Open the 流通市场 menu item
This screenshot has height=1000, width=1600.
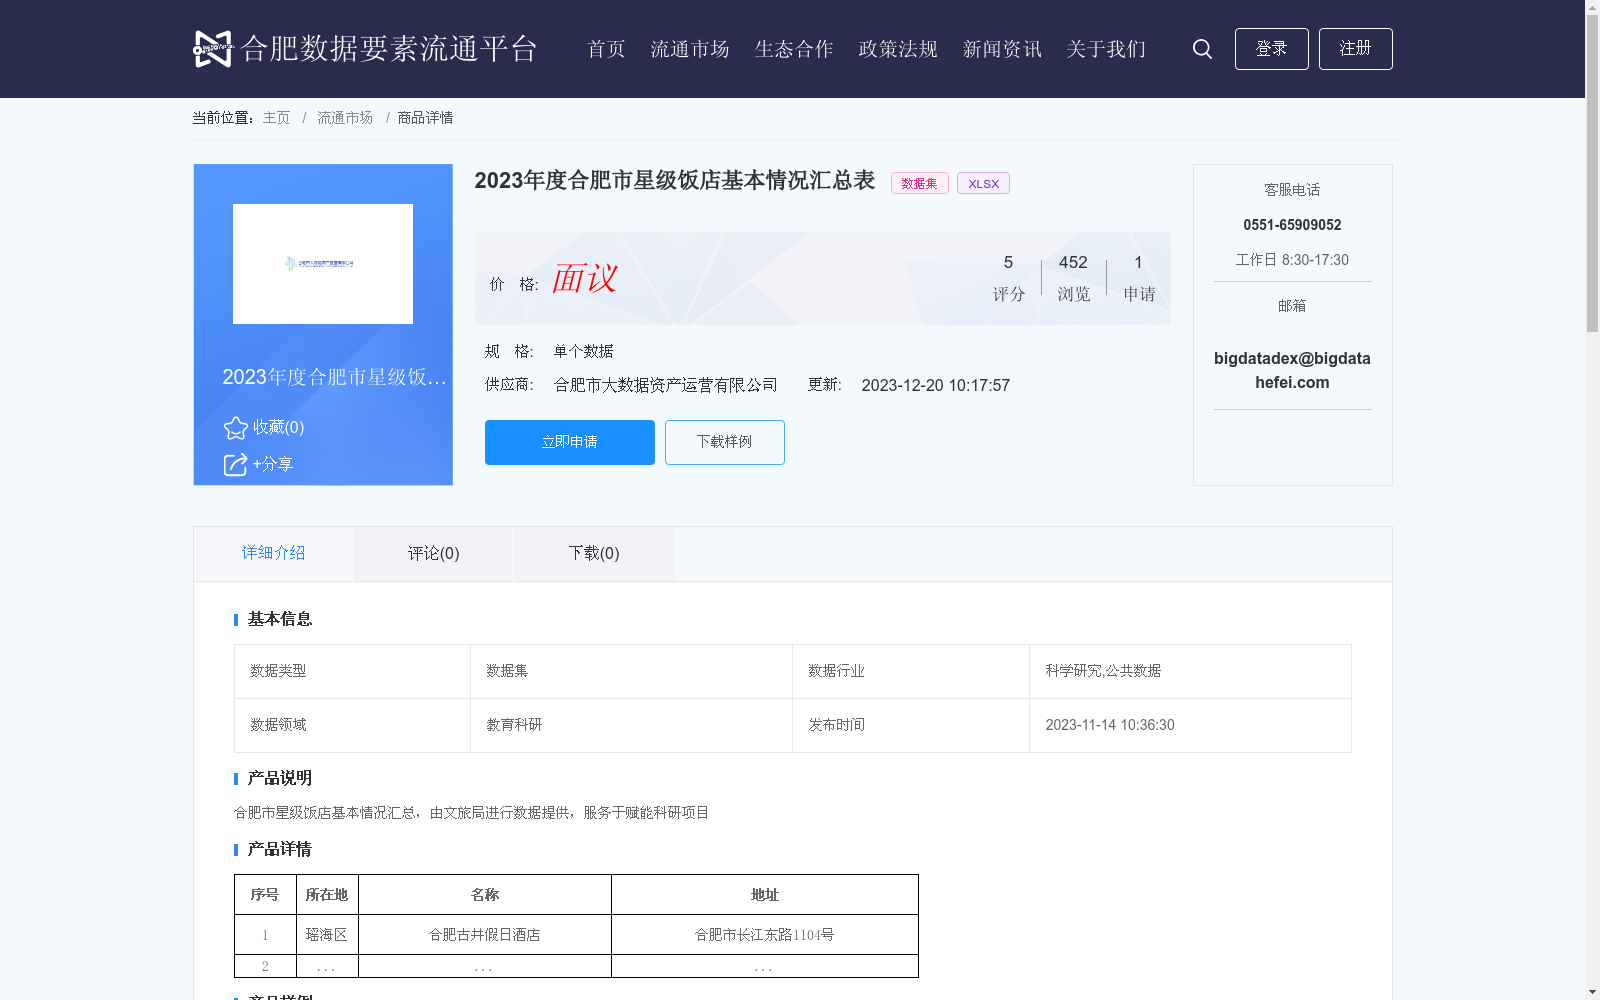tap(690, 49)
